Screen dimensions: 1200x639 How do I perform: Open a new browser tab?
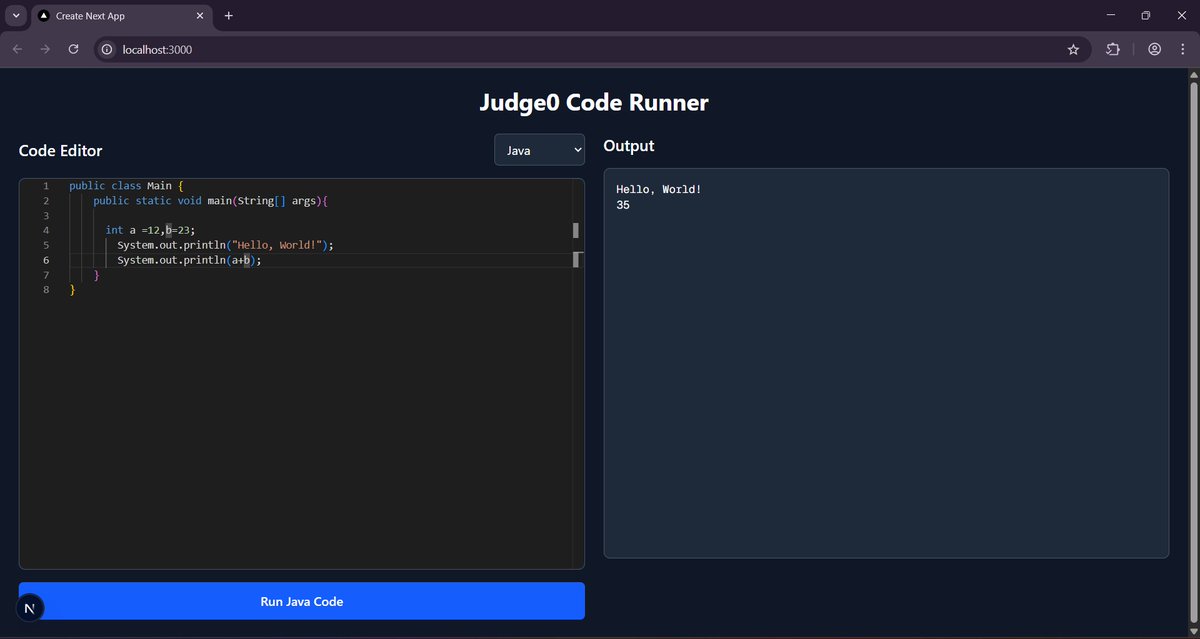(228, 16)
